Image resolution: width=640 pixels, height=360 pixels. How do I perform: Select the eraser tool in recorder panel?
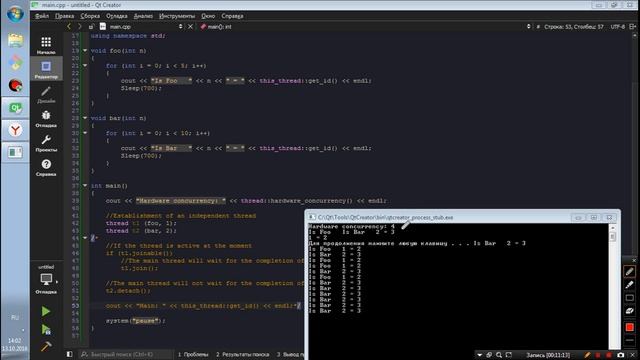pos(629,311)
